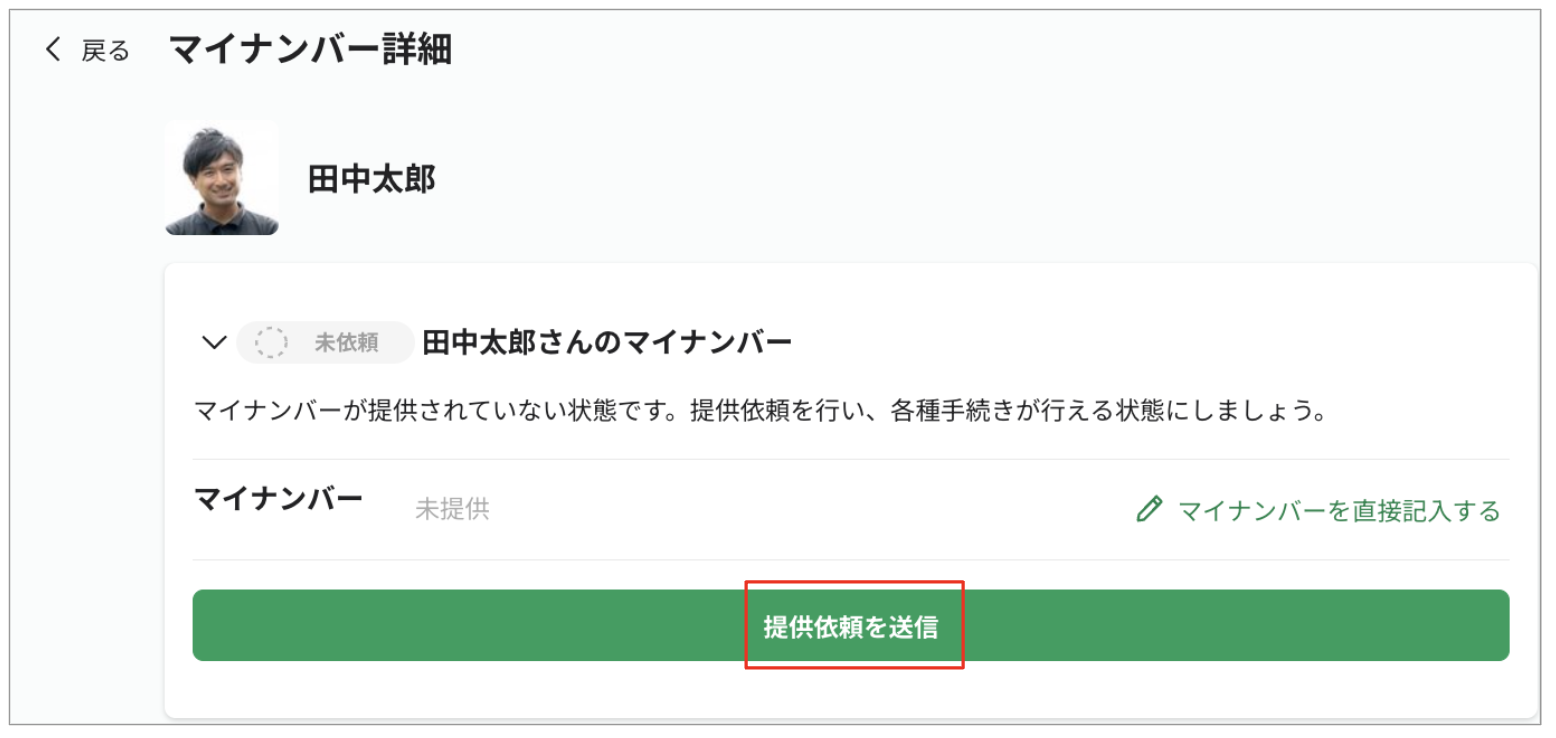Click the dashed circle status icon
Image resolution: width=1556 pixels, height=738 pixels.
[271, 342]
